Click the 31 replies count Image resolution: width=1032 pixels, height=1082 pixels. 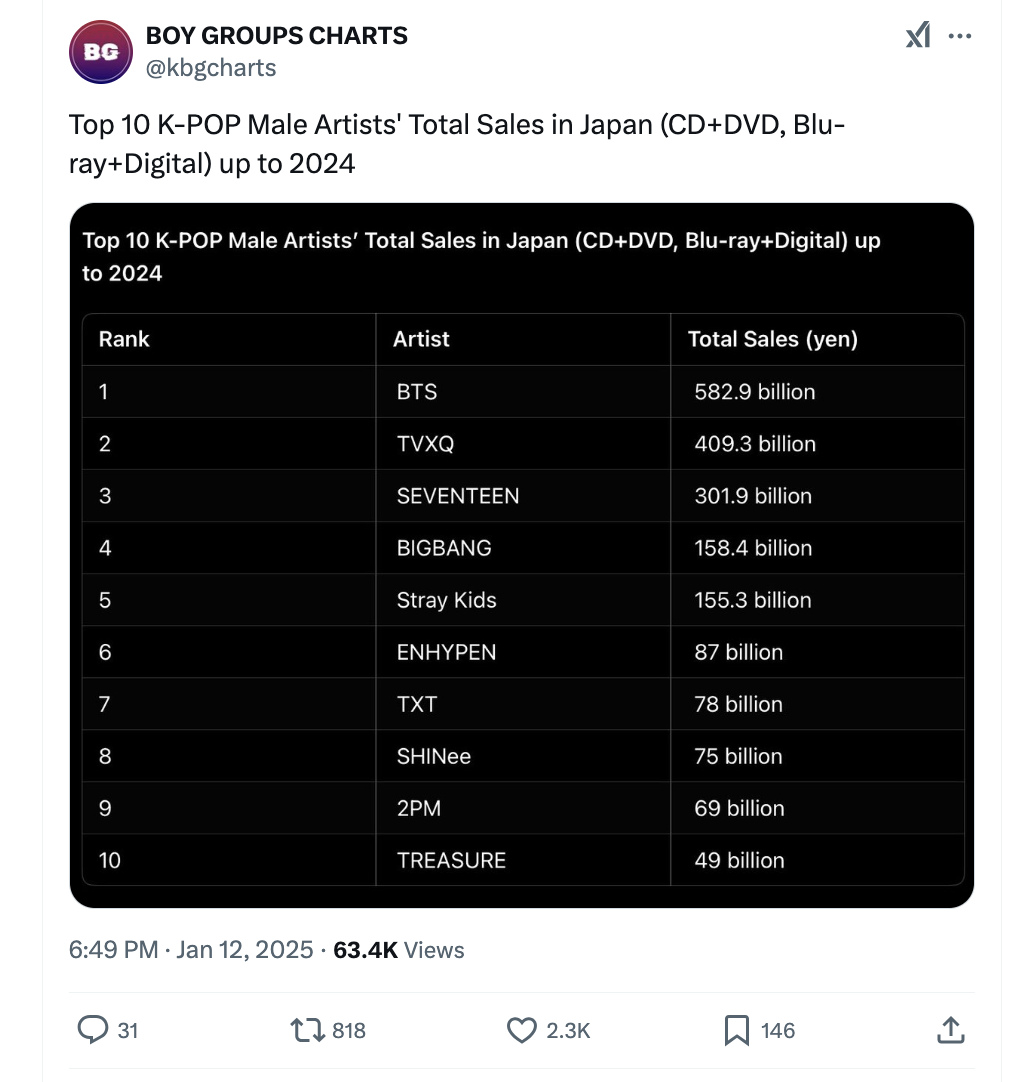pyautogui.click(x=127, y=1030)
